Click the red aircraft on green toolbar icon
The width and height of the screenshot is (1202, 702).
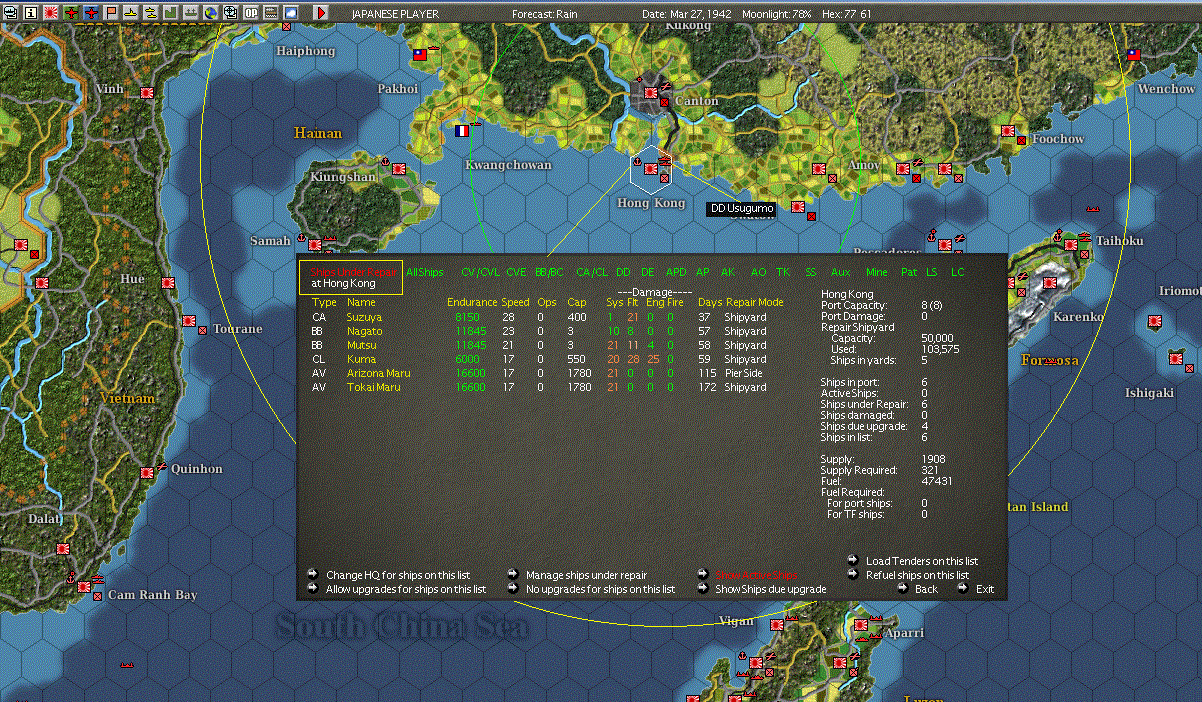point(71,13)
